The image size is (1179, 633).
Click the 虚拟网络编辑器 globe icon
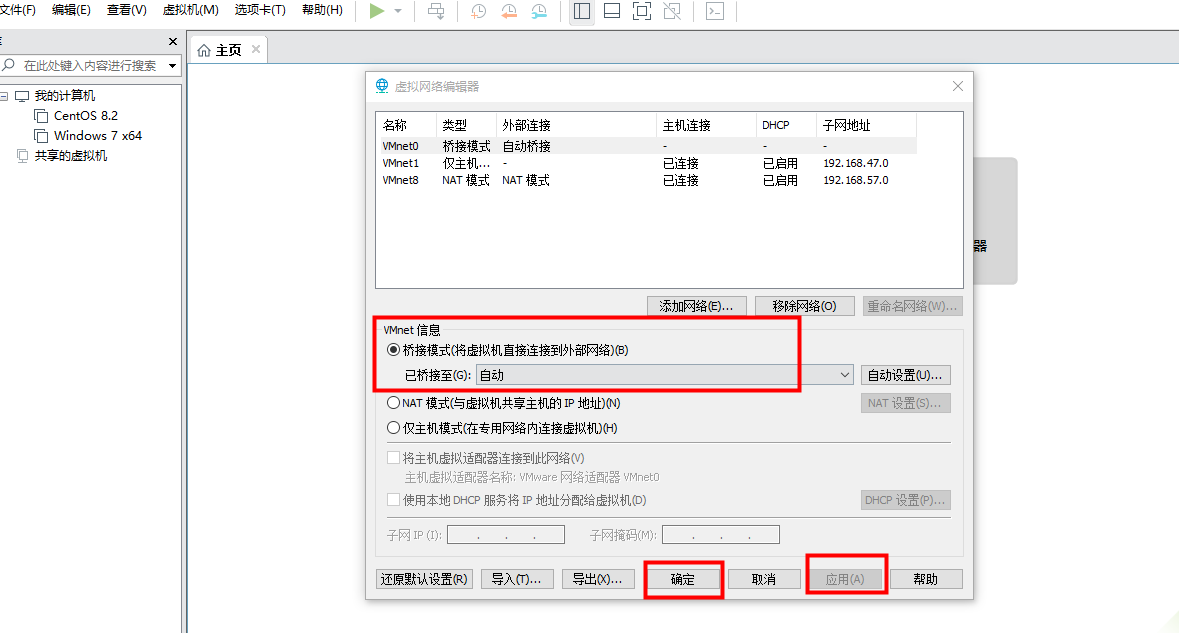point(382,86)
